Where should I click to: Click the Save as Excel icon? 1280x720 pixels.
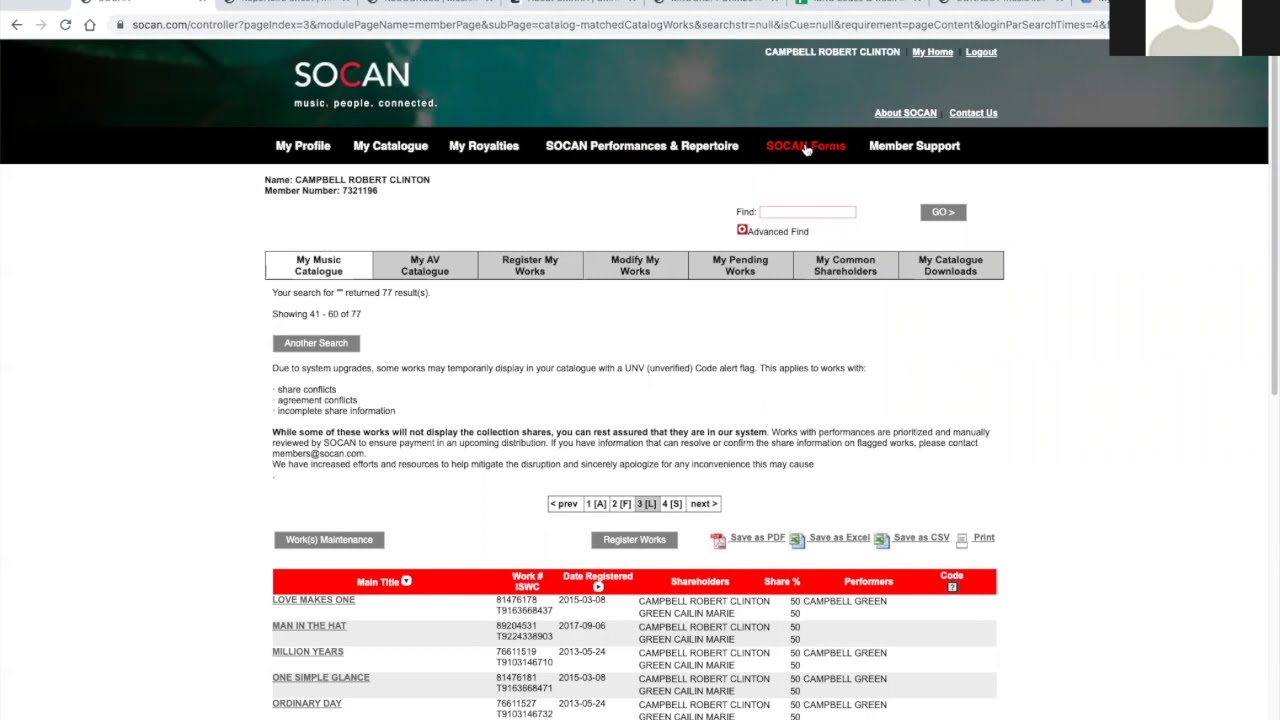click(797, 540)
